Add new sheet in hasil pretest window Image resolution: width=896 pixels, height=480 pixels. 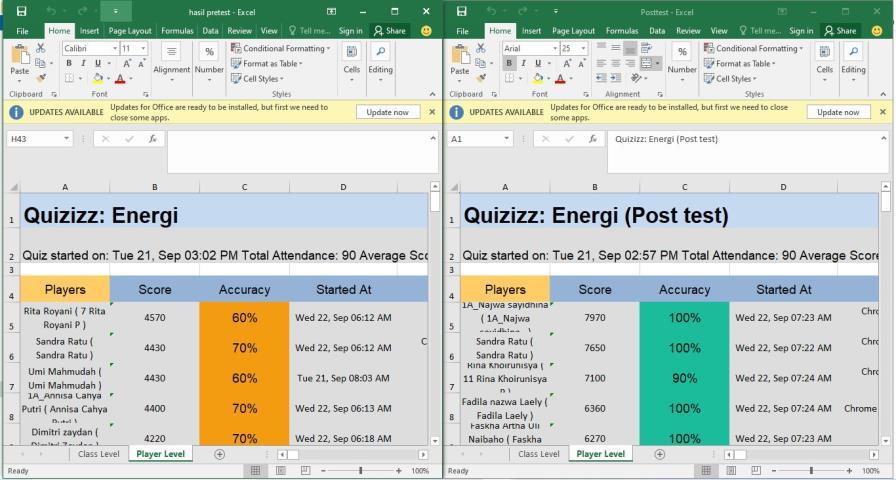(219, 454)
